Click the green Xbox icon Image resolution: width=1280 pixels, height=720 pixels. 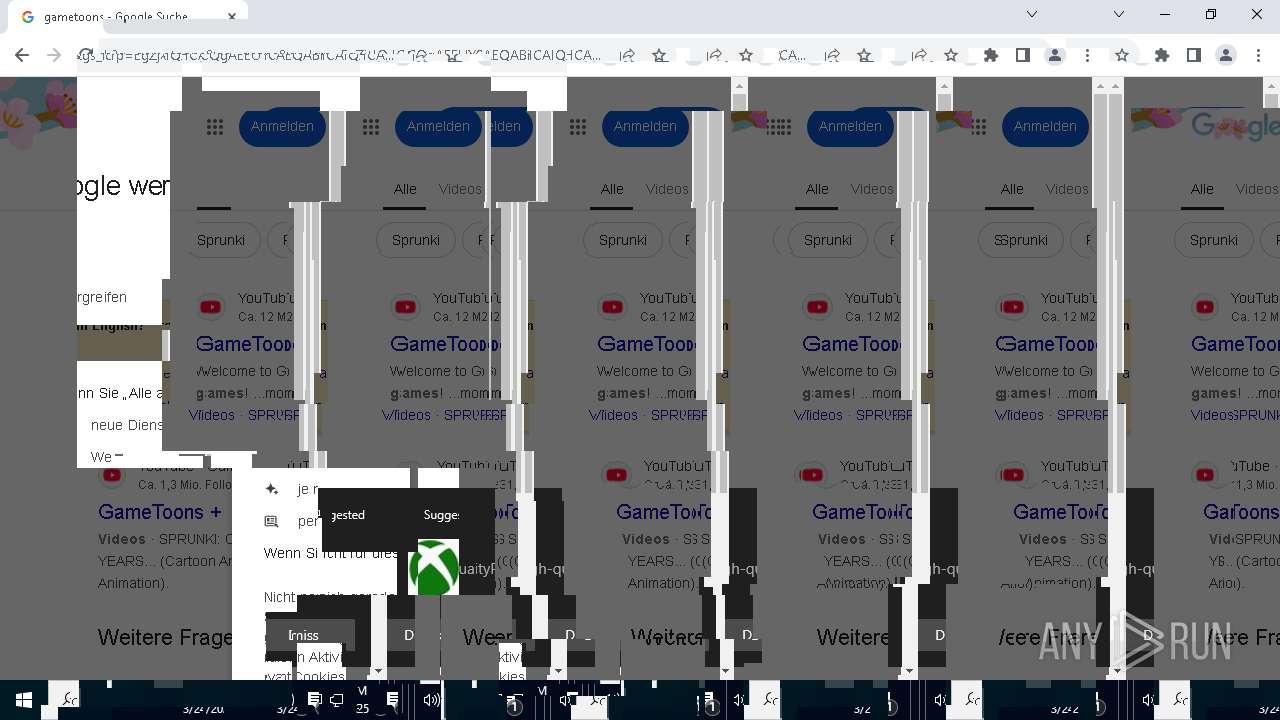click(x=434, y=568)
